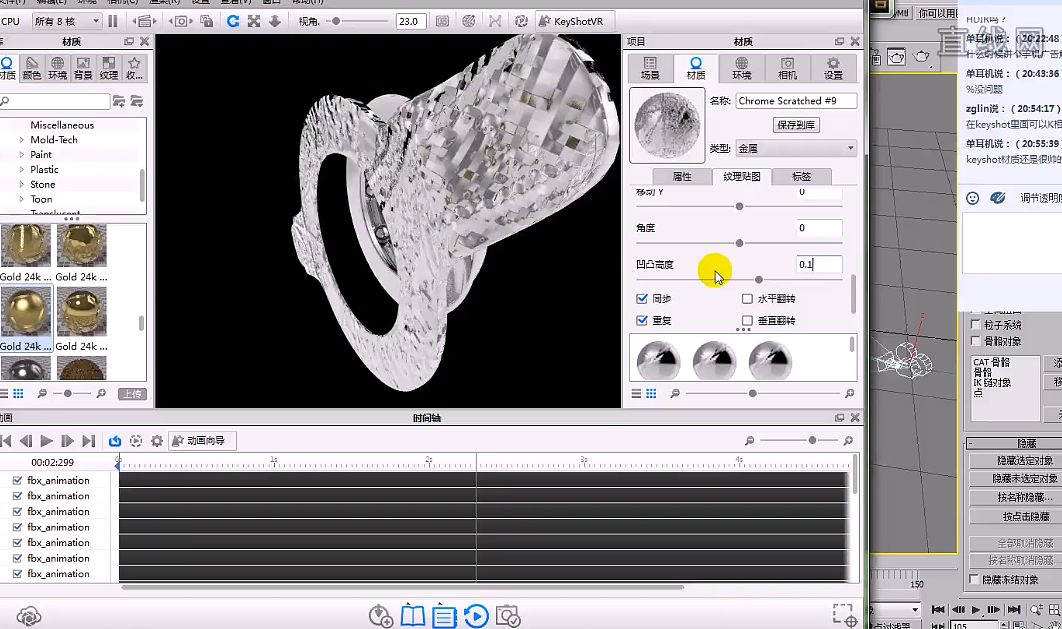Open the favorites star tab in library

tap(134, 68)
